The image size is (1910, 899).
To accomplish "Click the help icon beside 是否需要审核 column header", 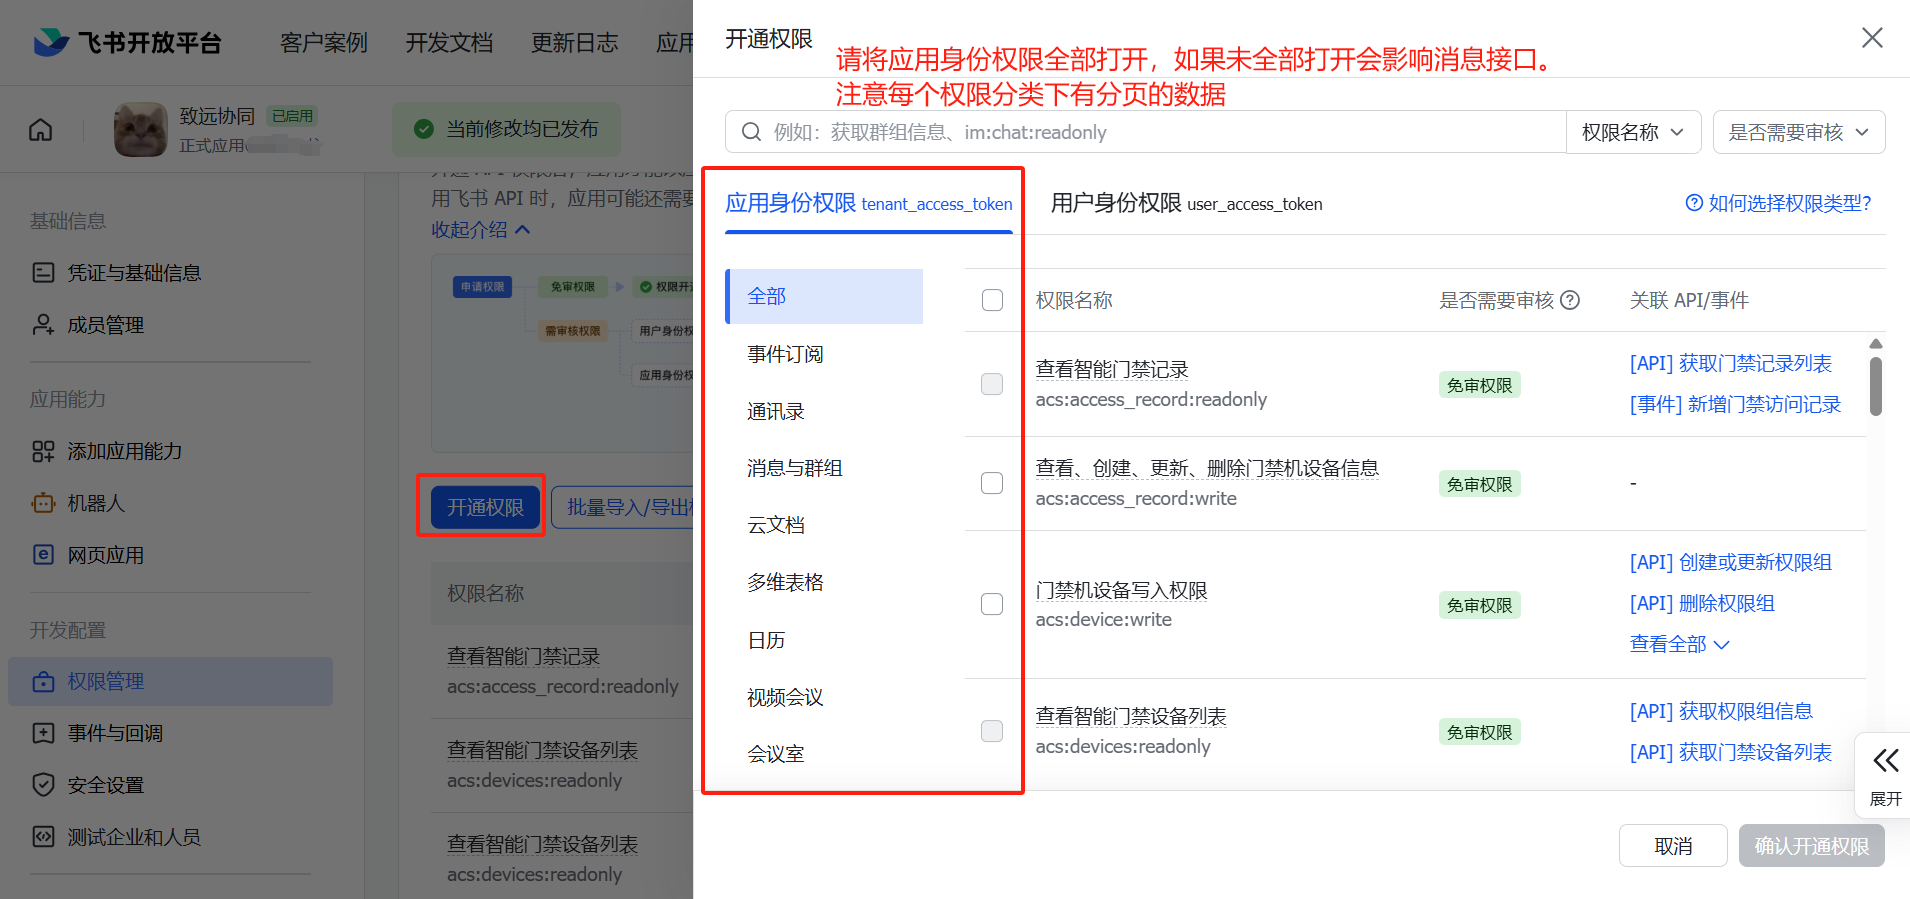I will 1570,300.
